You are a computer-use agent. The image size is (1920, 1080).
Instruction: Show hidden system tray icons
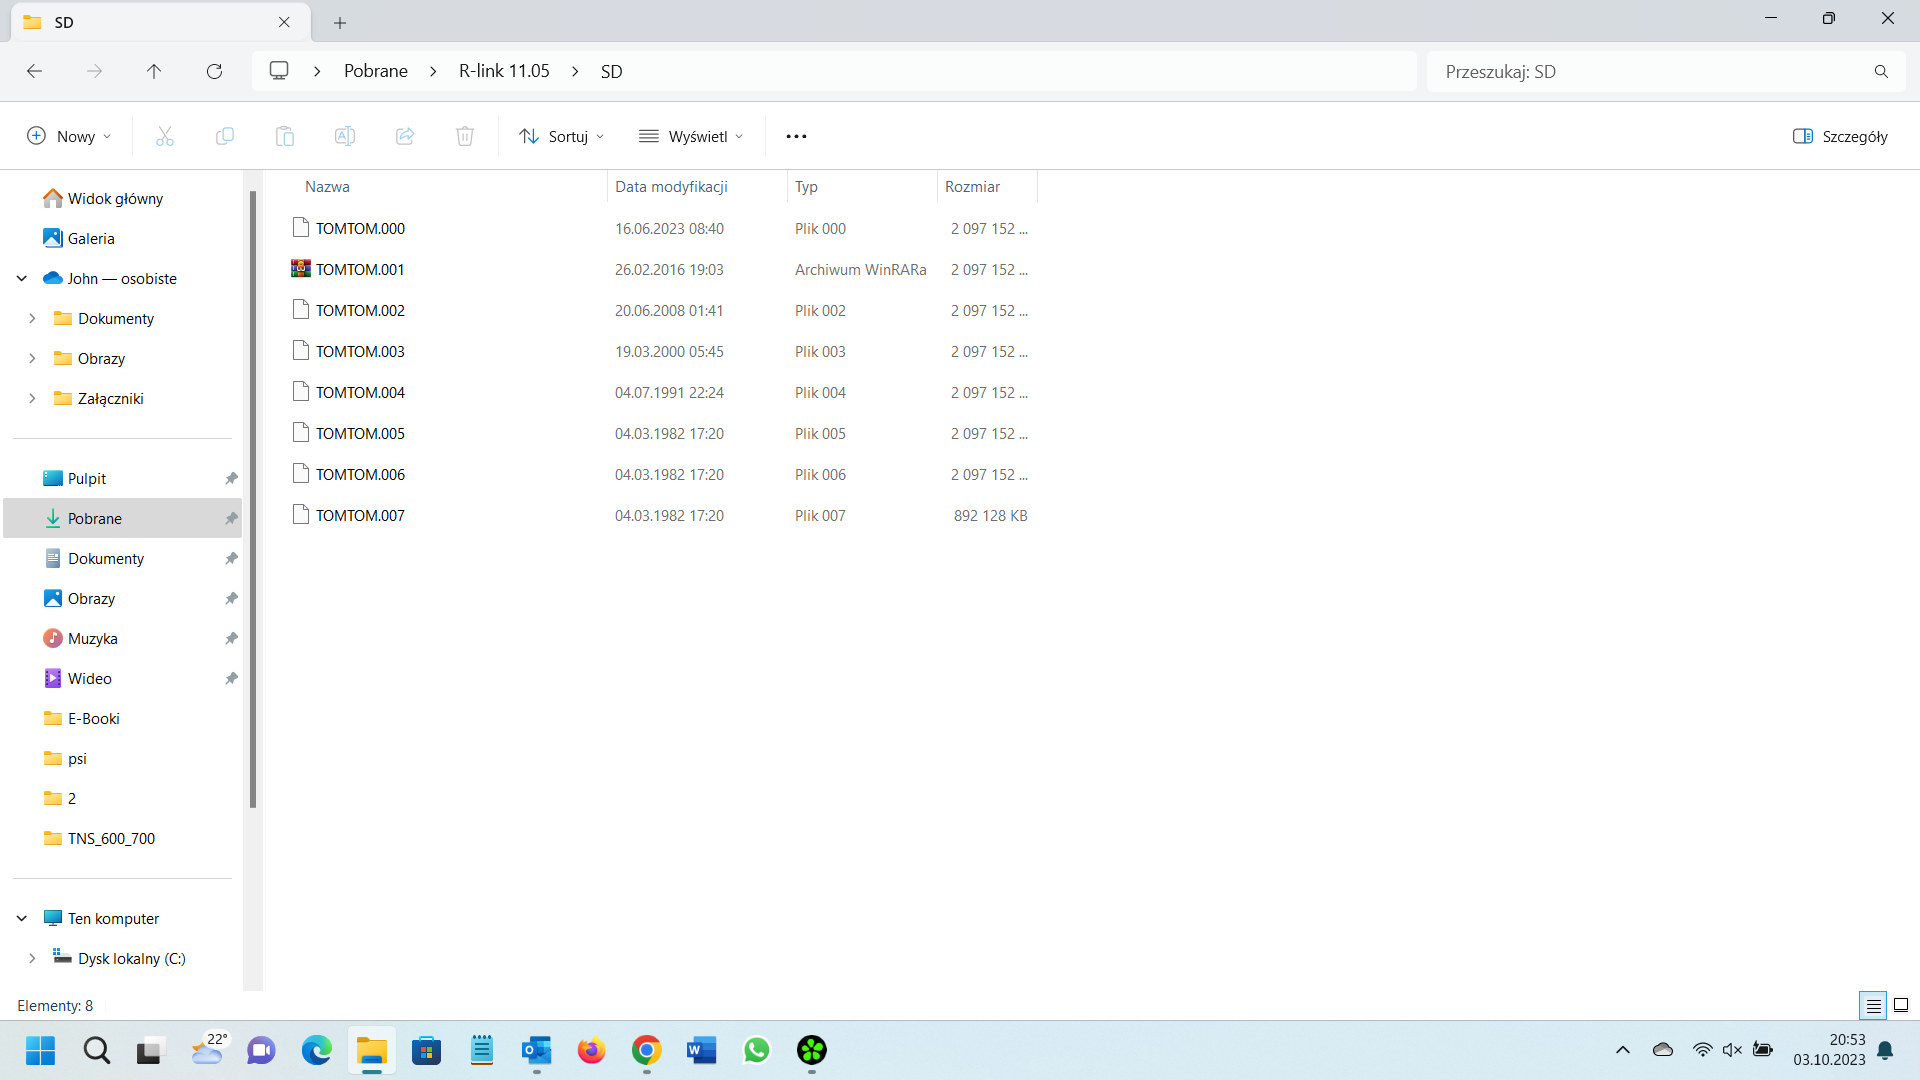pos(1623,1050)
